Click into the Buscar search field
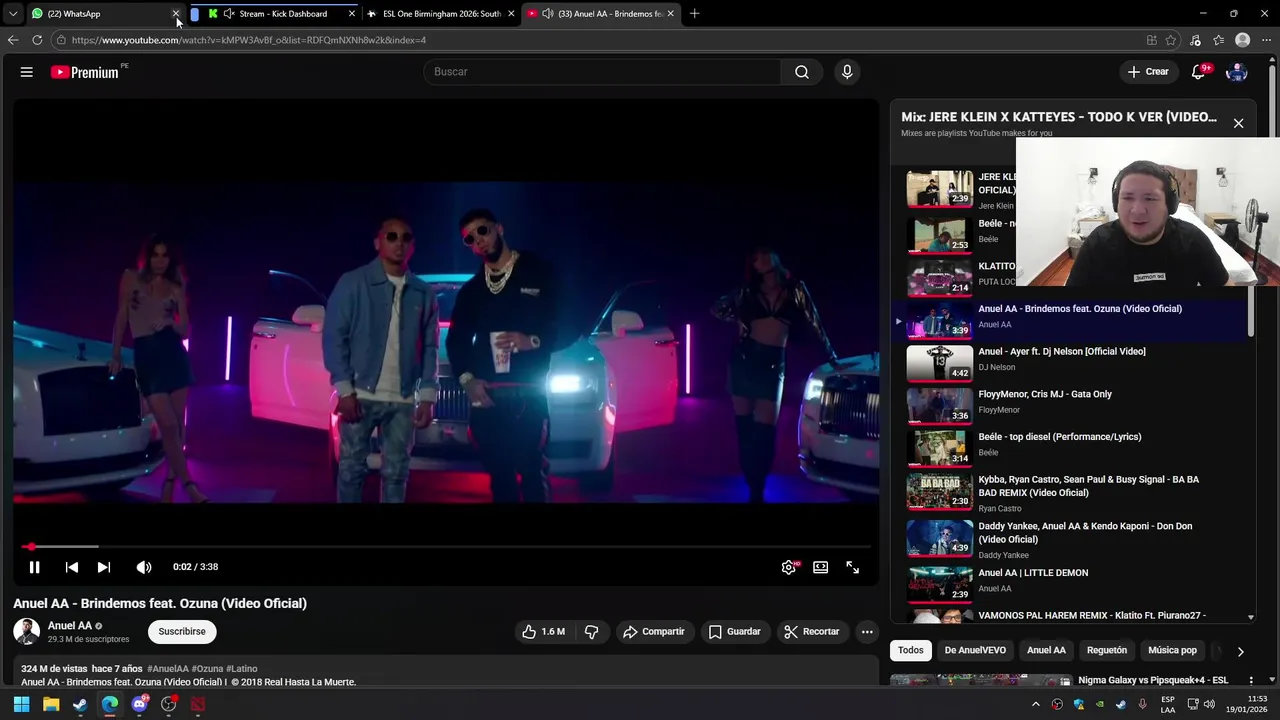This screenshot has height=720, width=1280. 604,72
